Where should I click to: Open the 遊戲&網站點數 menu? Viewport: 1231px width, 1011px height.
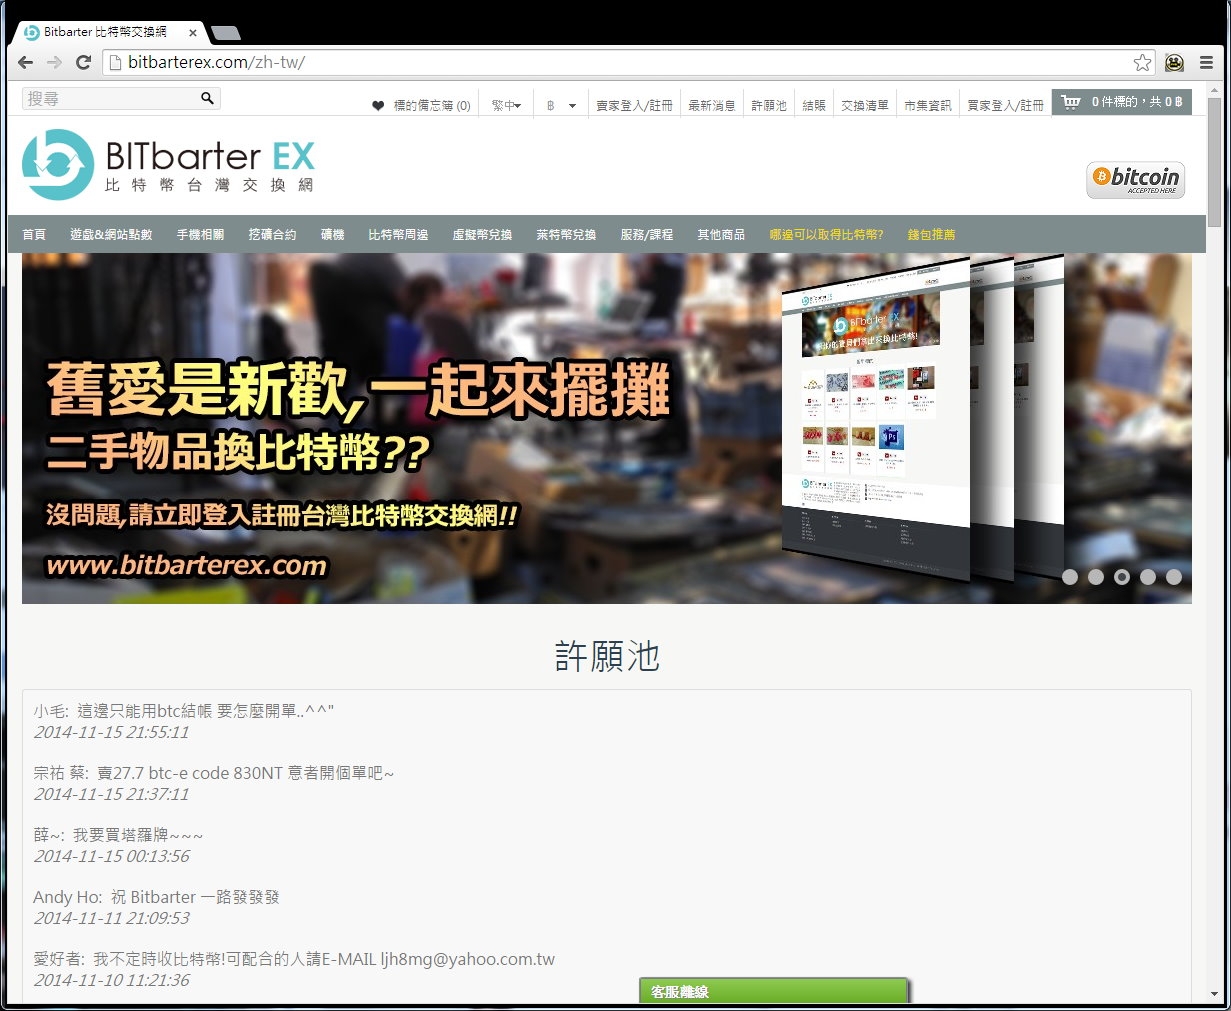coord(111,234)
